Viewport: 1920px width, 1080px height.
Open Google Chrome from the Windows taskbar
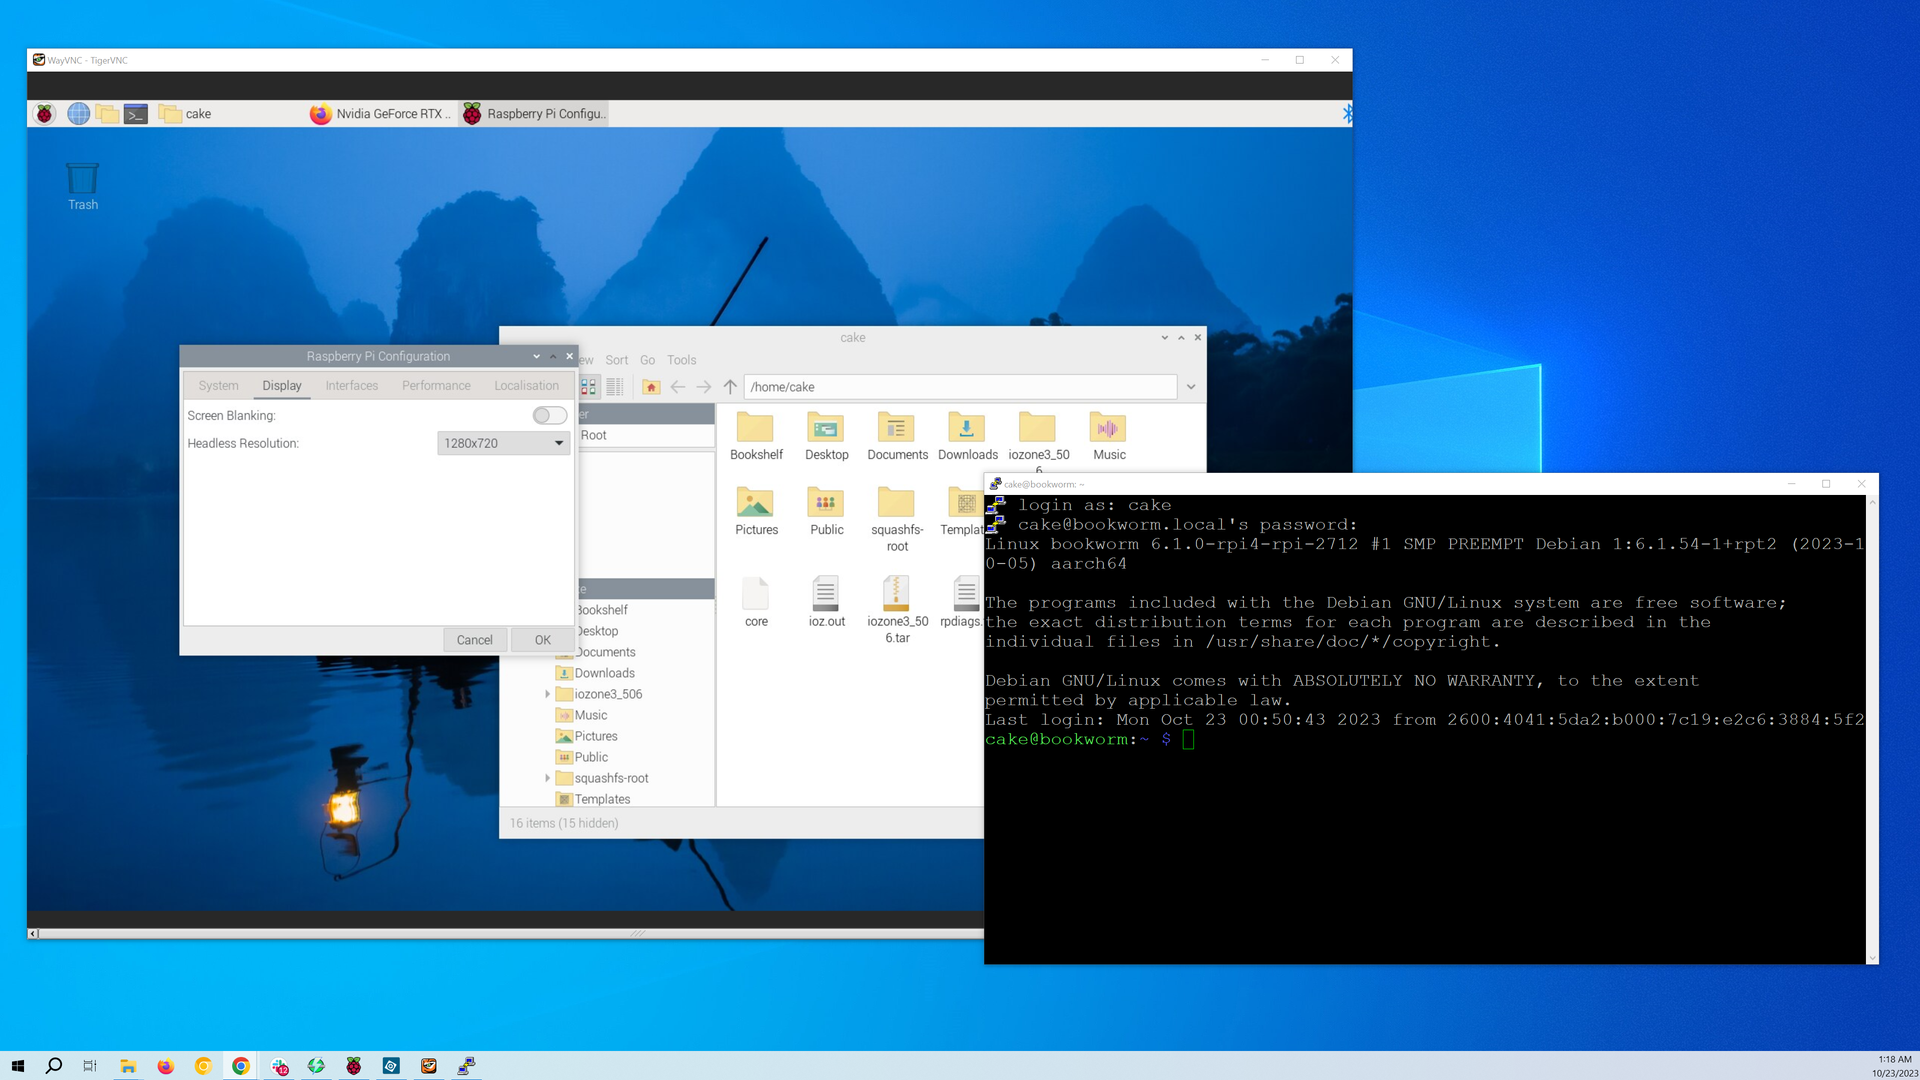point(241,1066)
